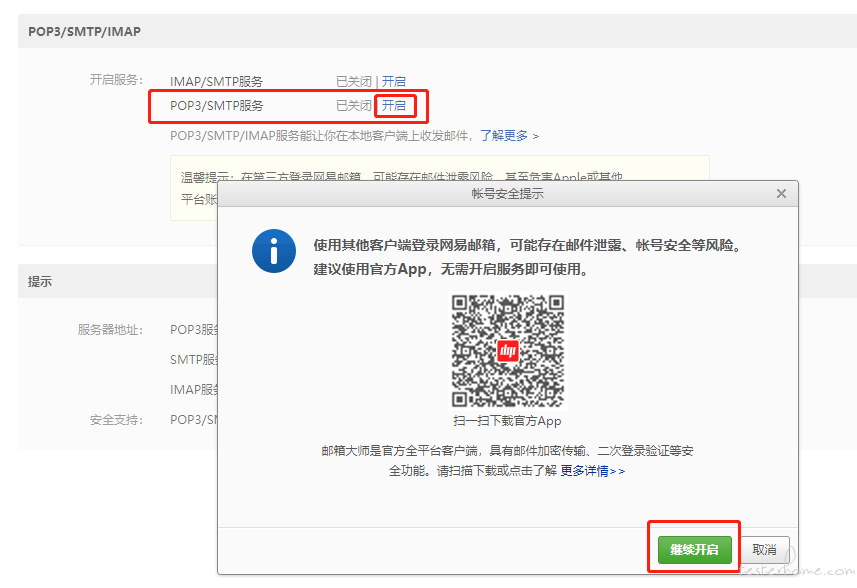Image resolution: width=857 pixels, height=588 pixels.
Task: Click 帐号安全提示 dialog title
Action: pyautogui.click(x=508, y=193)
